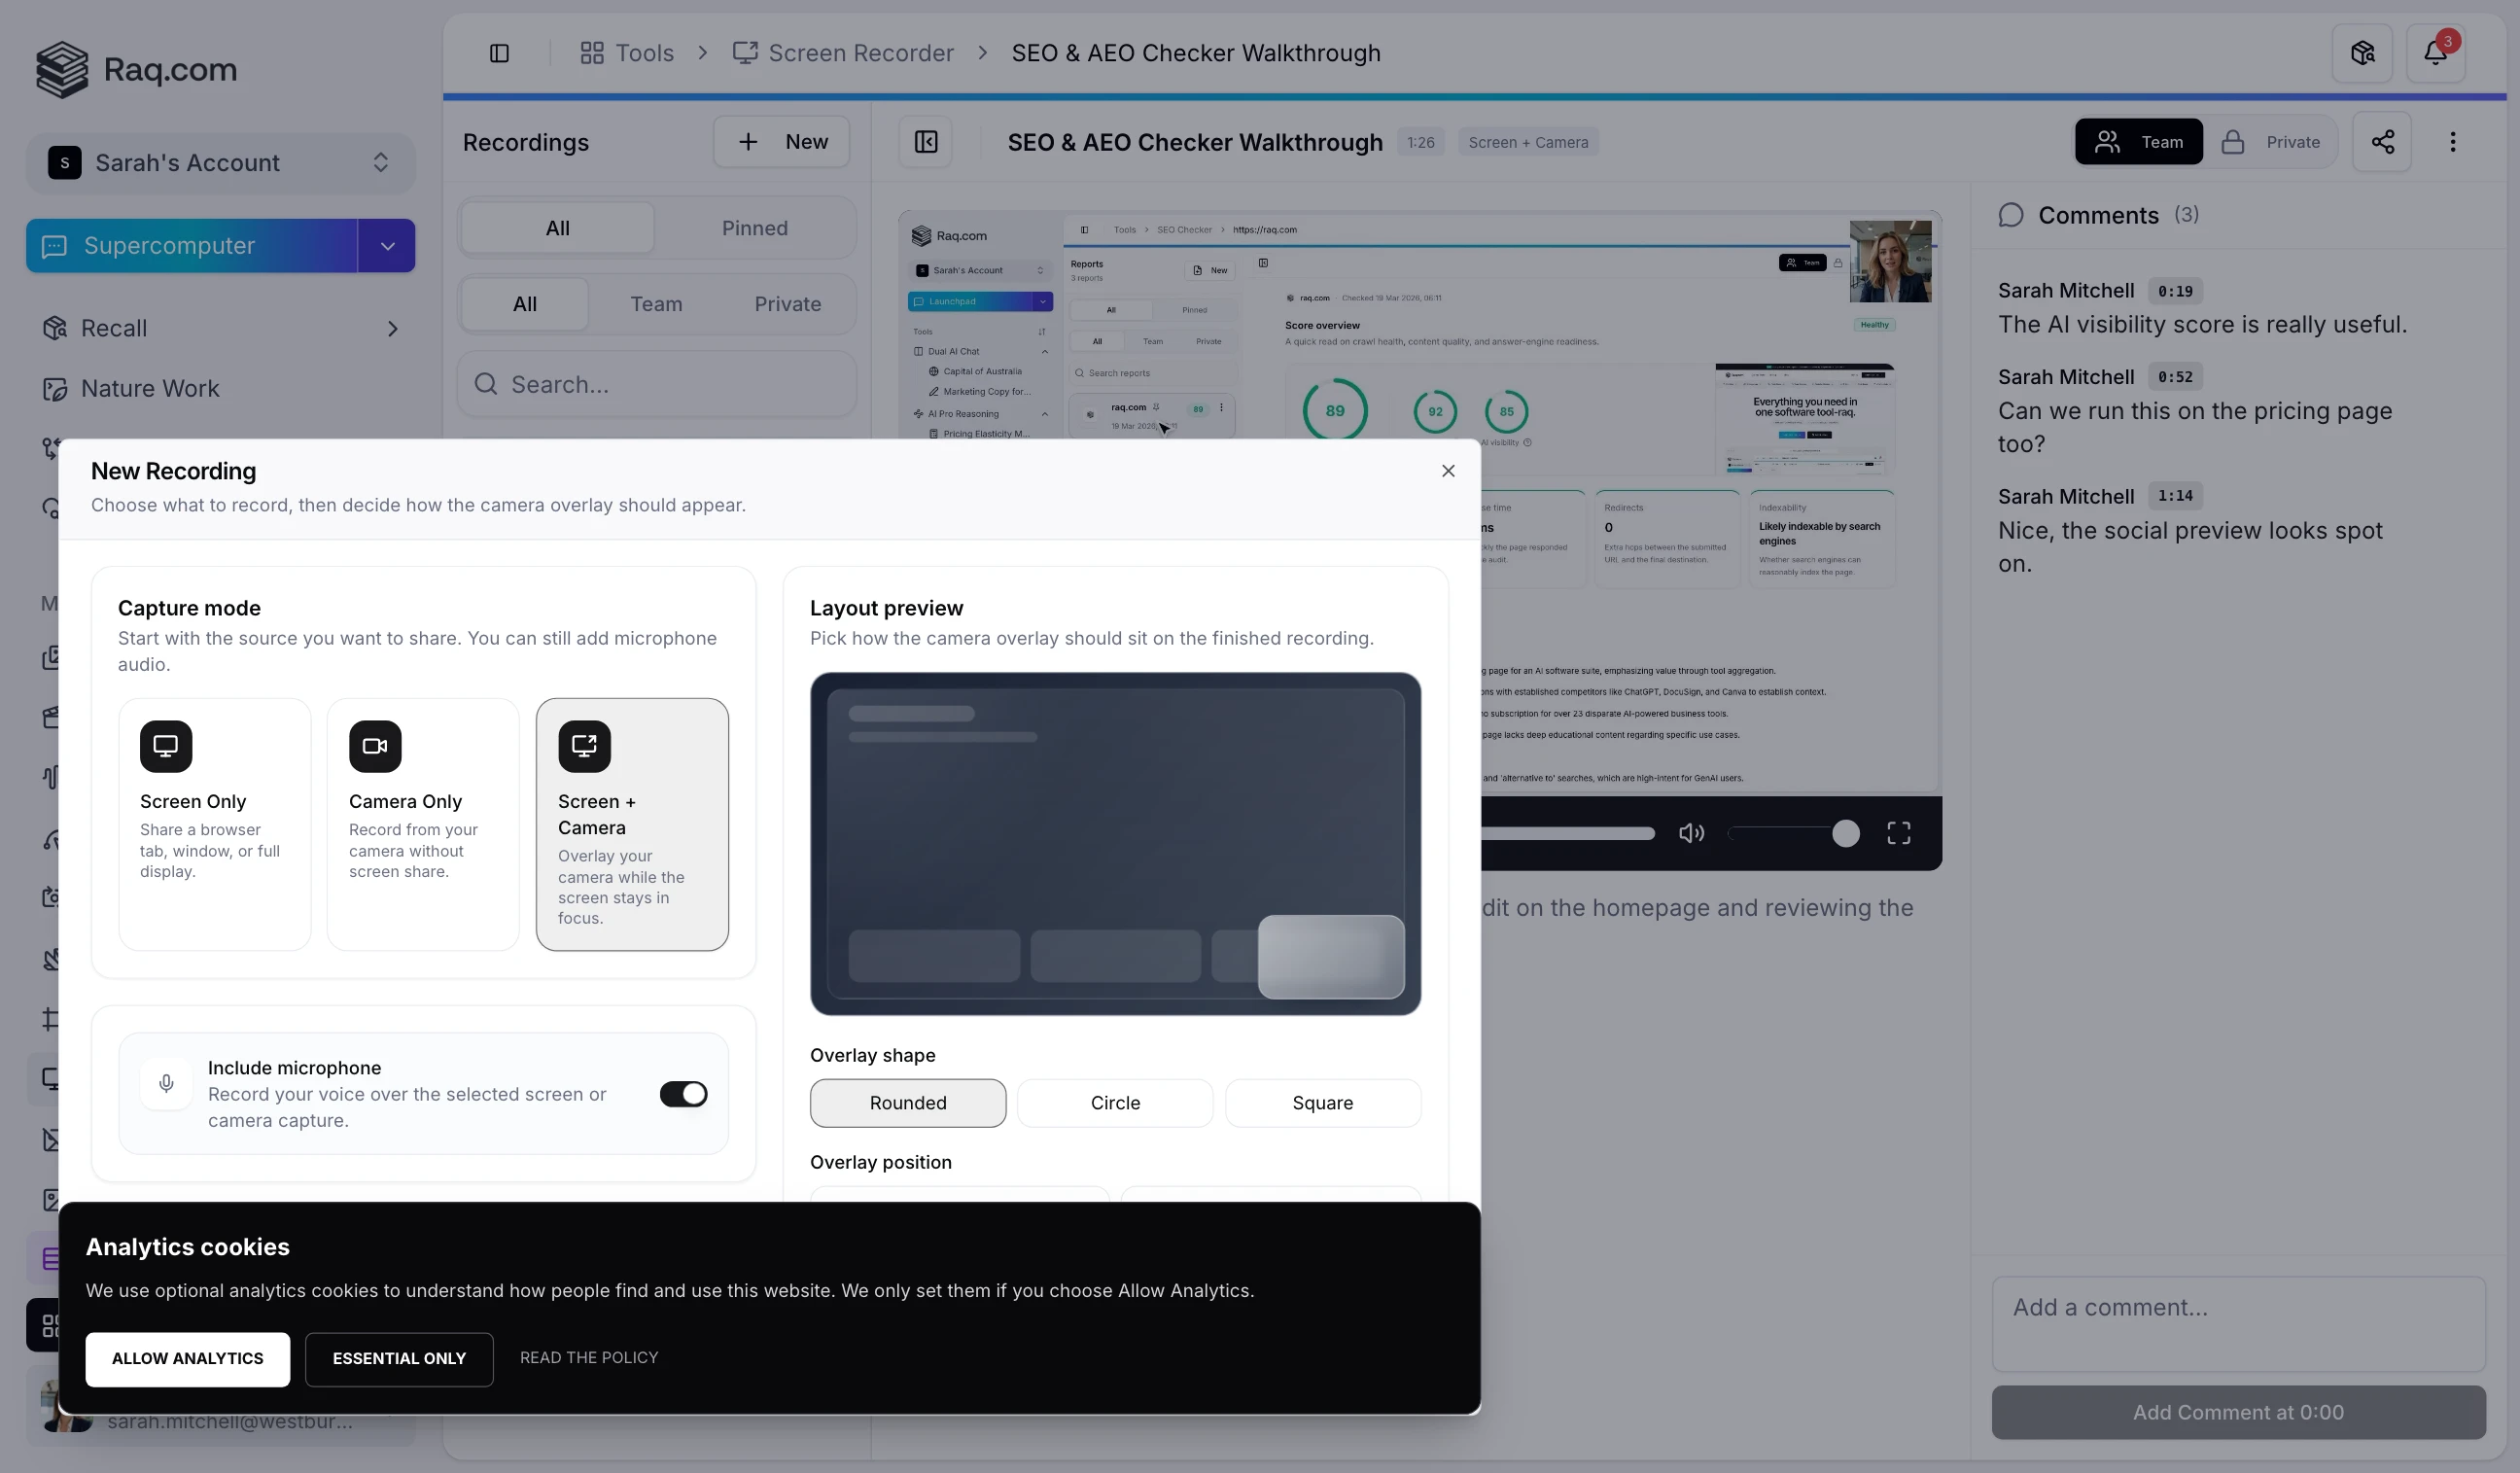Screen dimensions: 2520x1473
Task: Click the Camera Only camera icon
Action: [375, 746]
